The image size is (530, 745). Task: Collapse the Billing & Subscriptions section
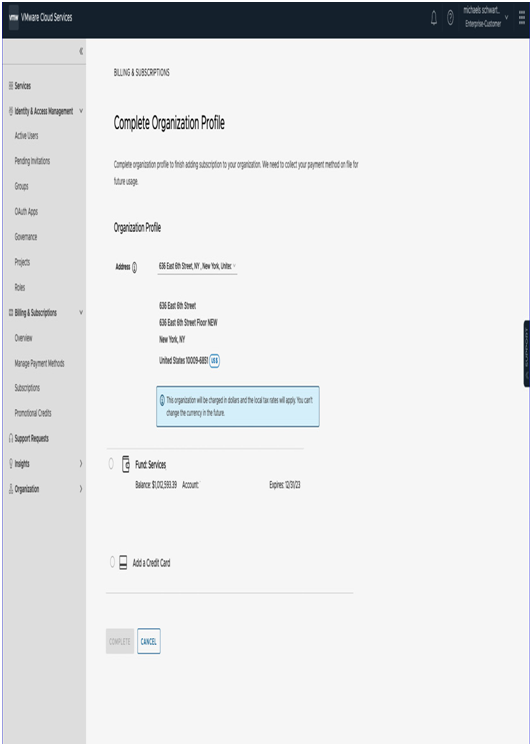tap(81, 312)
